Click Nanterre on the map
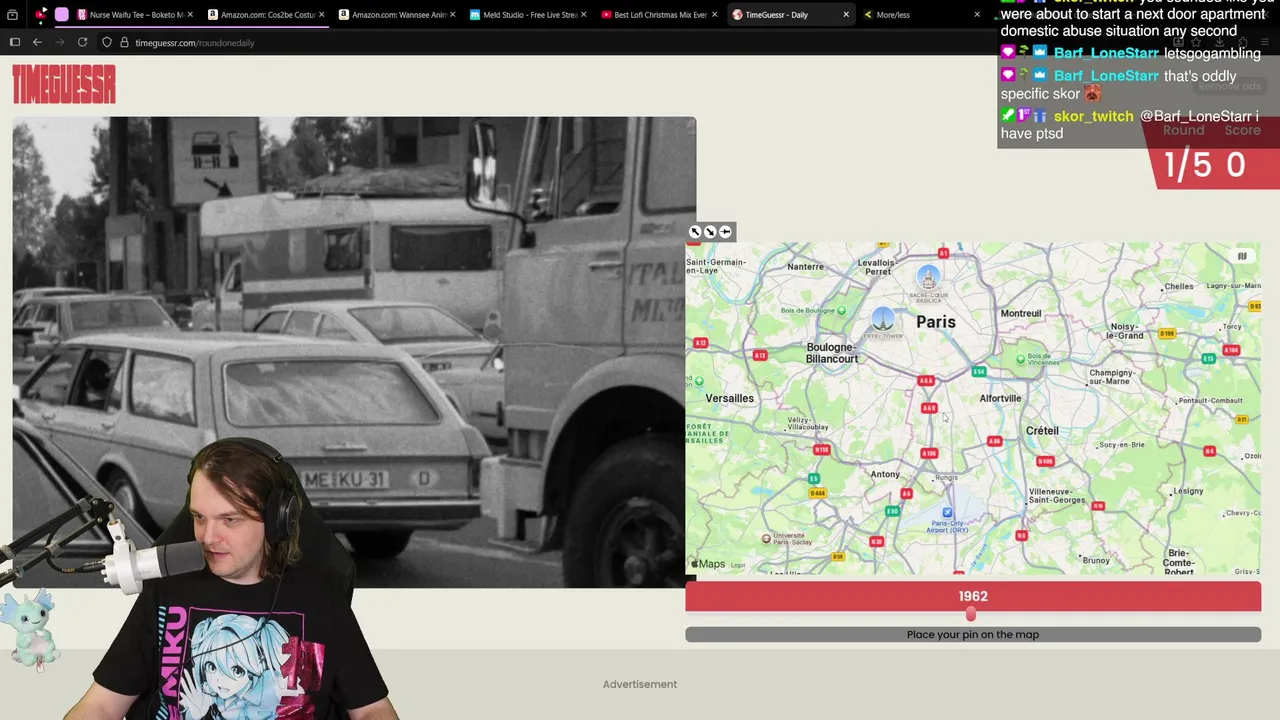Image resolution: width=1280 pixels, height=720 pixels. tap(805, 266)
